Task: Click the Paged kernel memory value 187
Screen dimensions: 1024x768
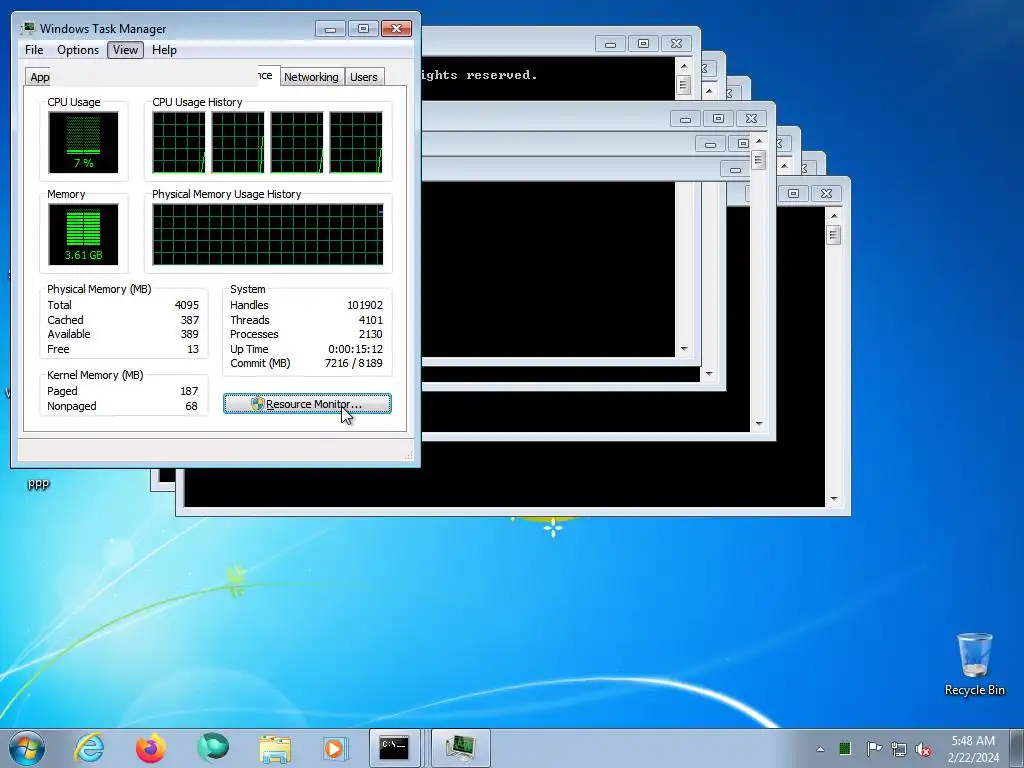Action: (x=189, y=391)
